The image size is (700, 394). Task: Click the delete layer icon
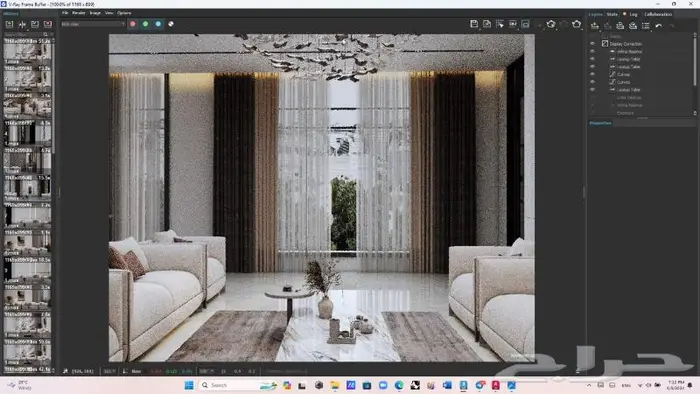pyautogui.click(x=608, y=26)
